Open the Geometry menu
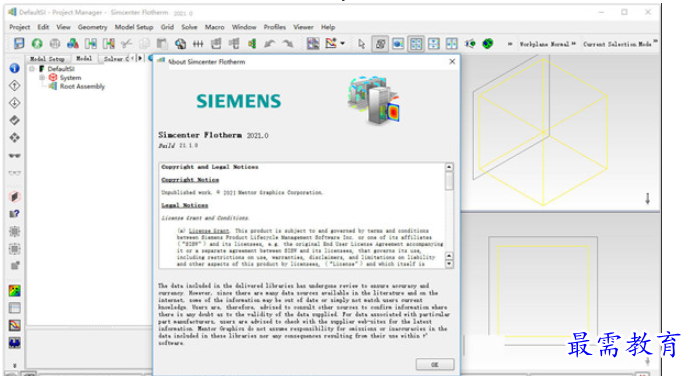Screen dimensions: 689x376 [x=92, y=27]
